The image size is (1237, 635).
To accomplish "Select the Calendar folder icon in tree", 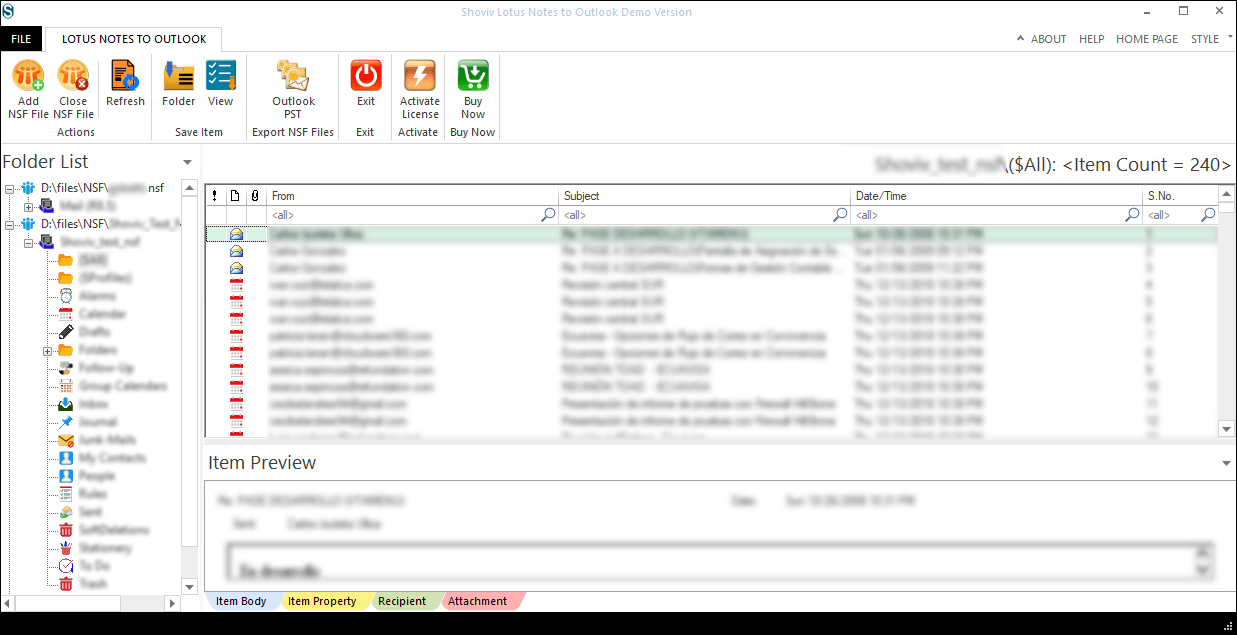I will click(65, 314).
